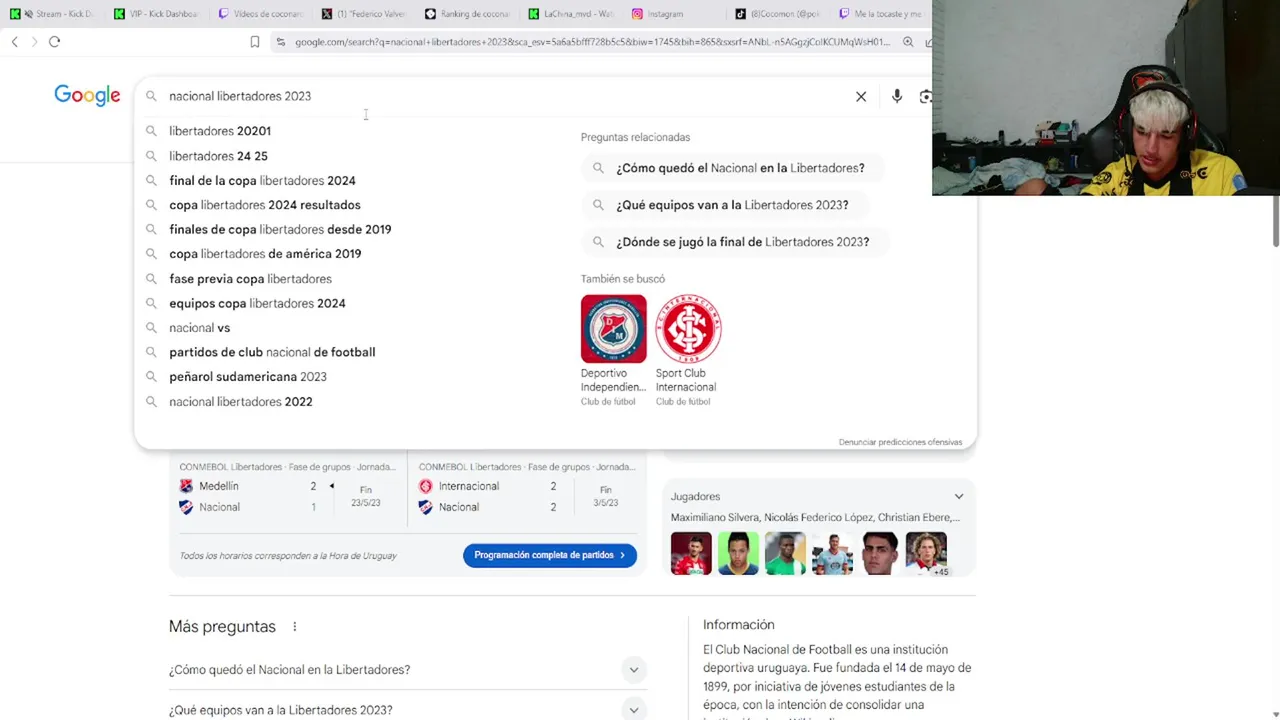The height and width of the screenshot is (720, 1280).
Task: Bookmark this page icon
Action: point(254,42)
